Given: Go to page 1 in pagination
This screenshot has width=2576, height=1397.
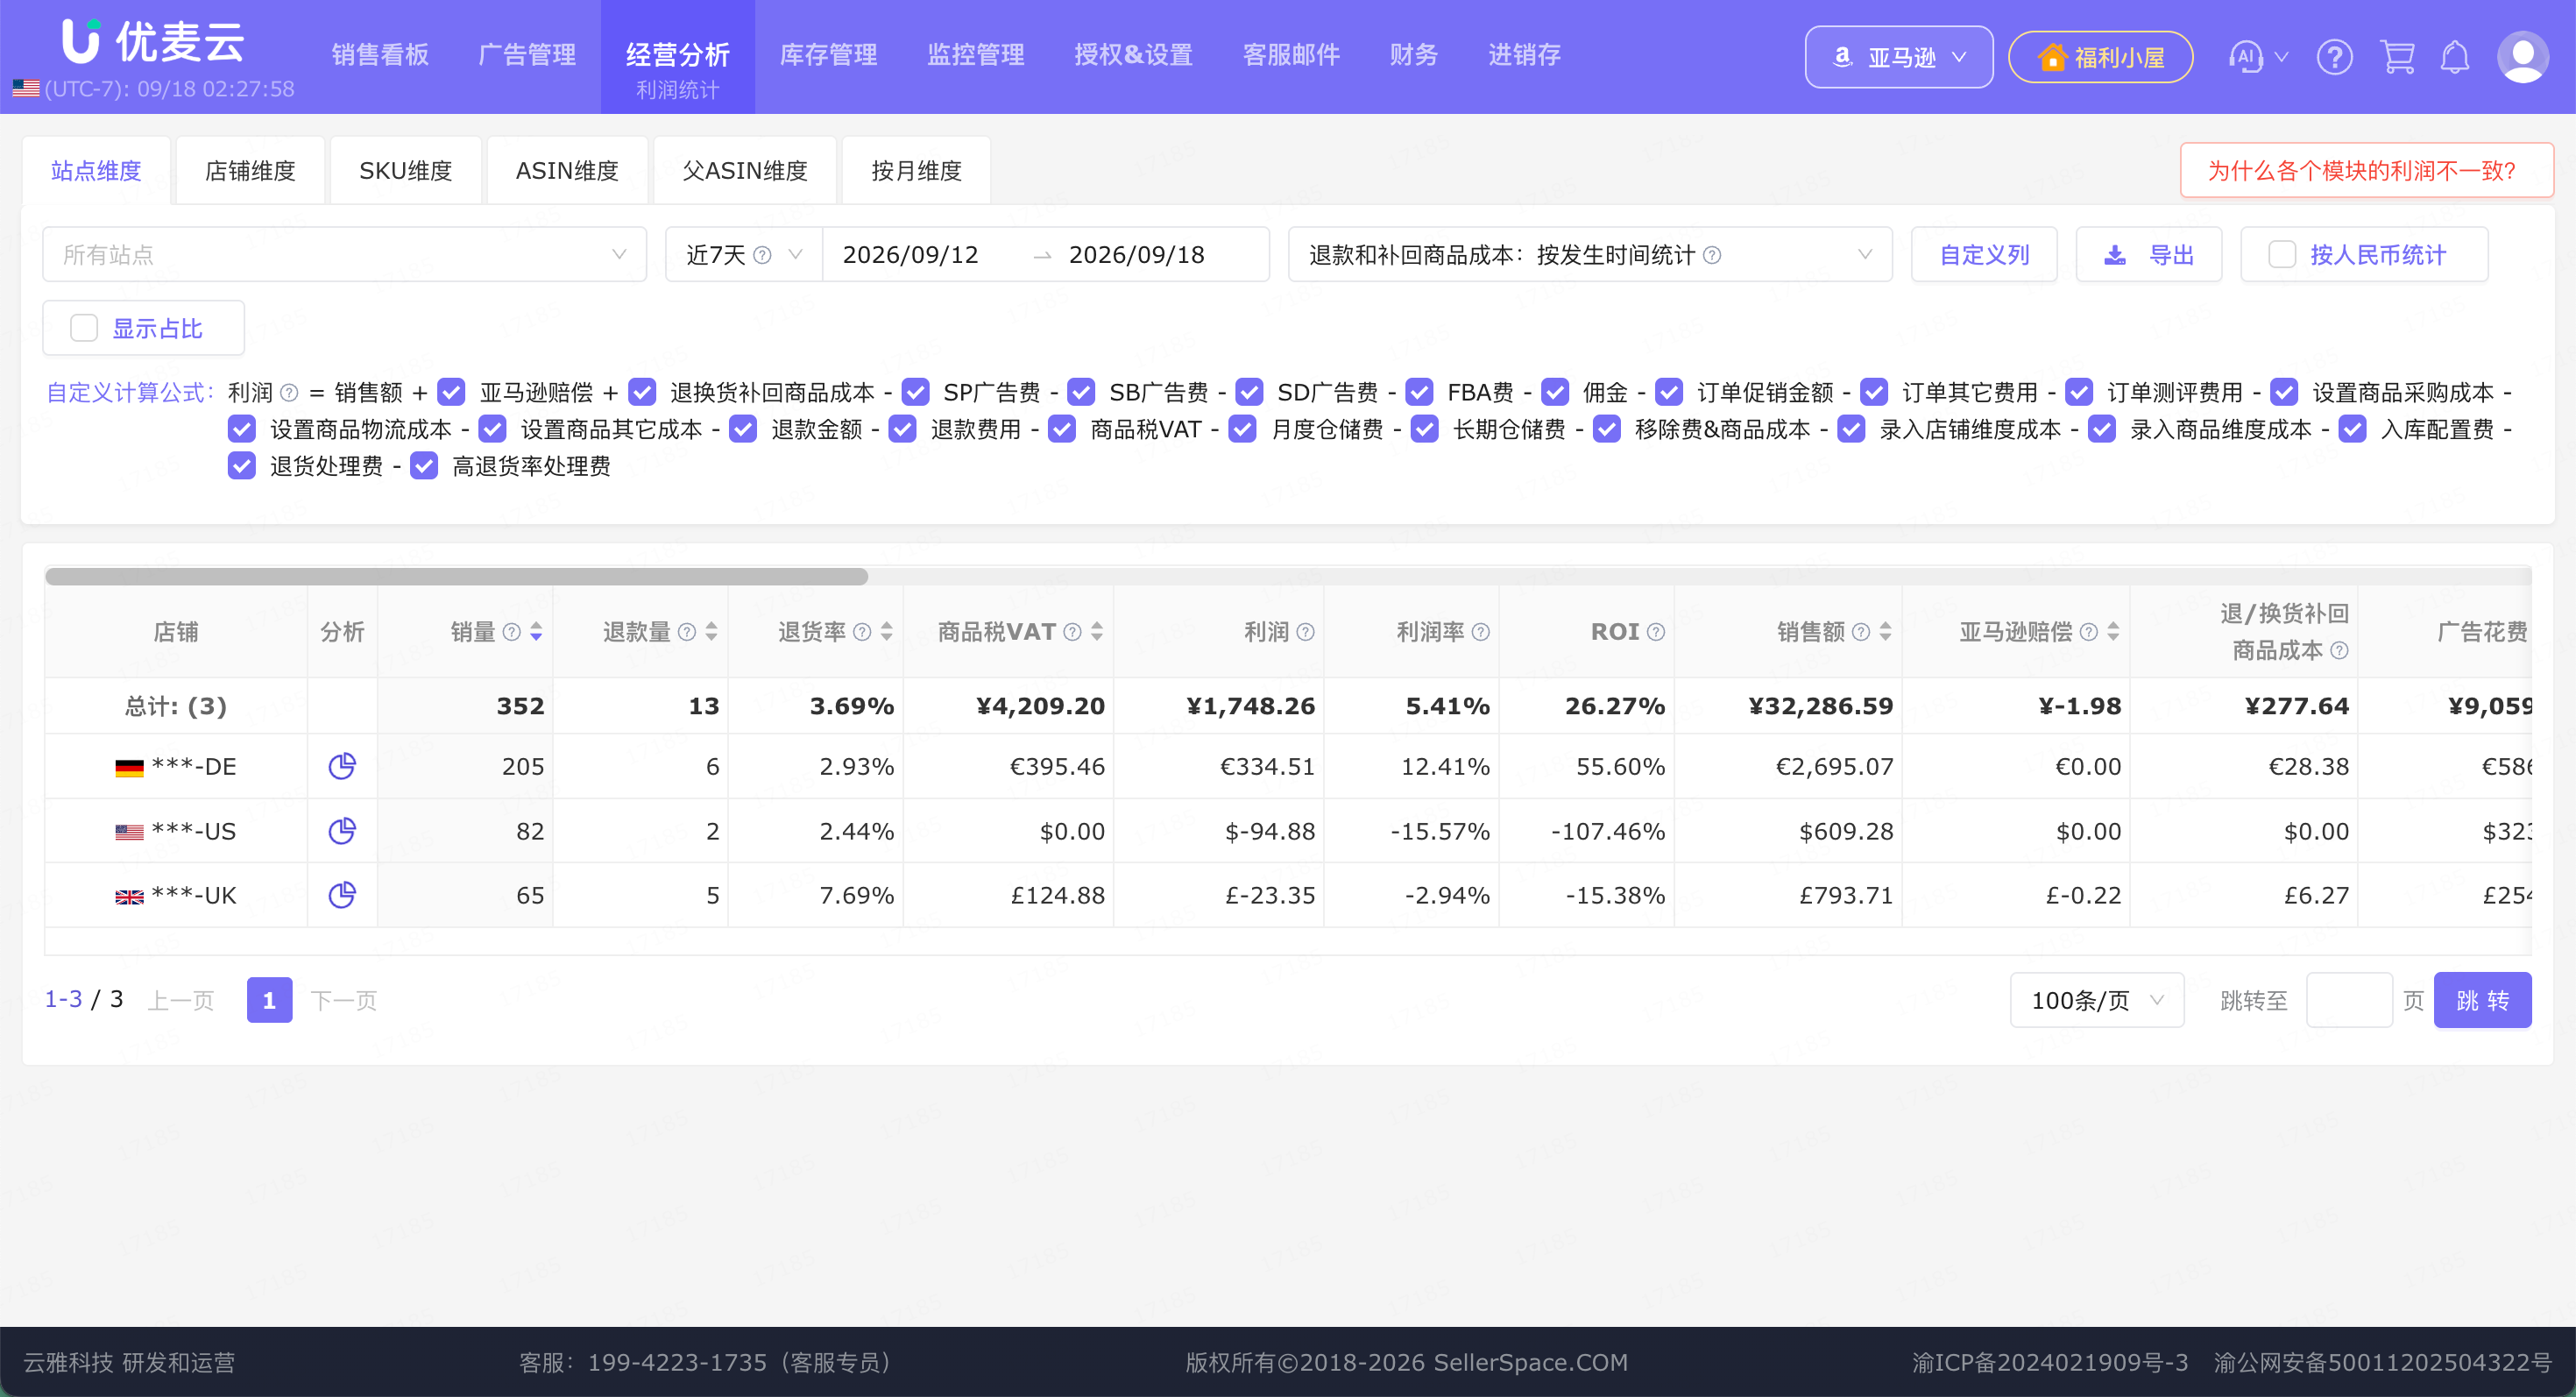Looking at the screenshot, I should click(x=269, y=1000).
